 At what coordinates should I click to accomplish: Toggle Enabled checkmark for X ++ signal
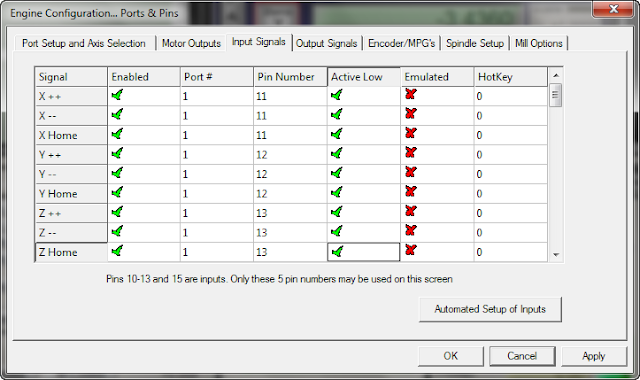[x=117, y=96]
